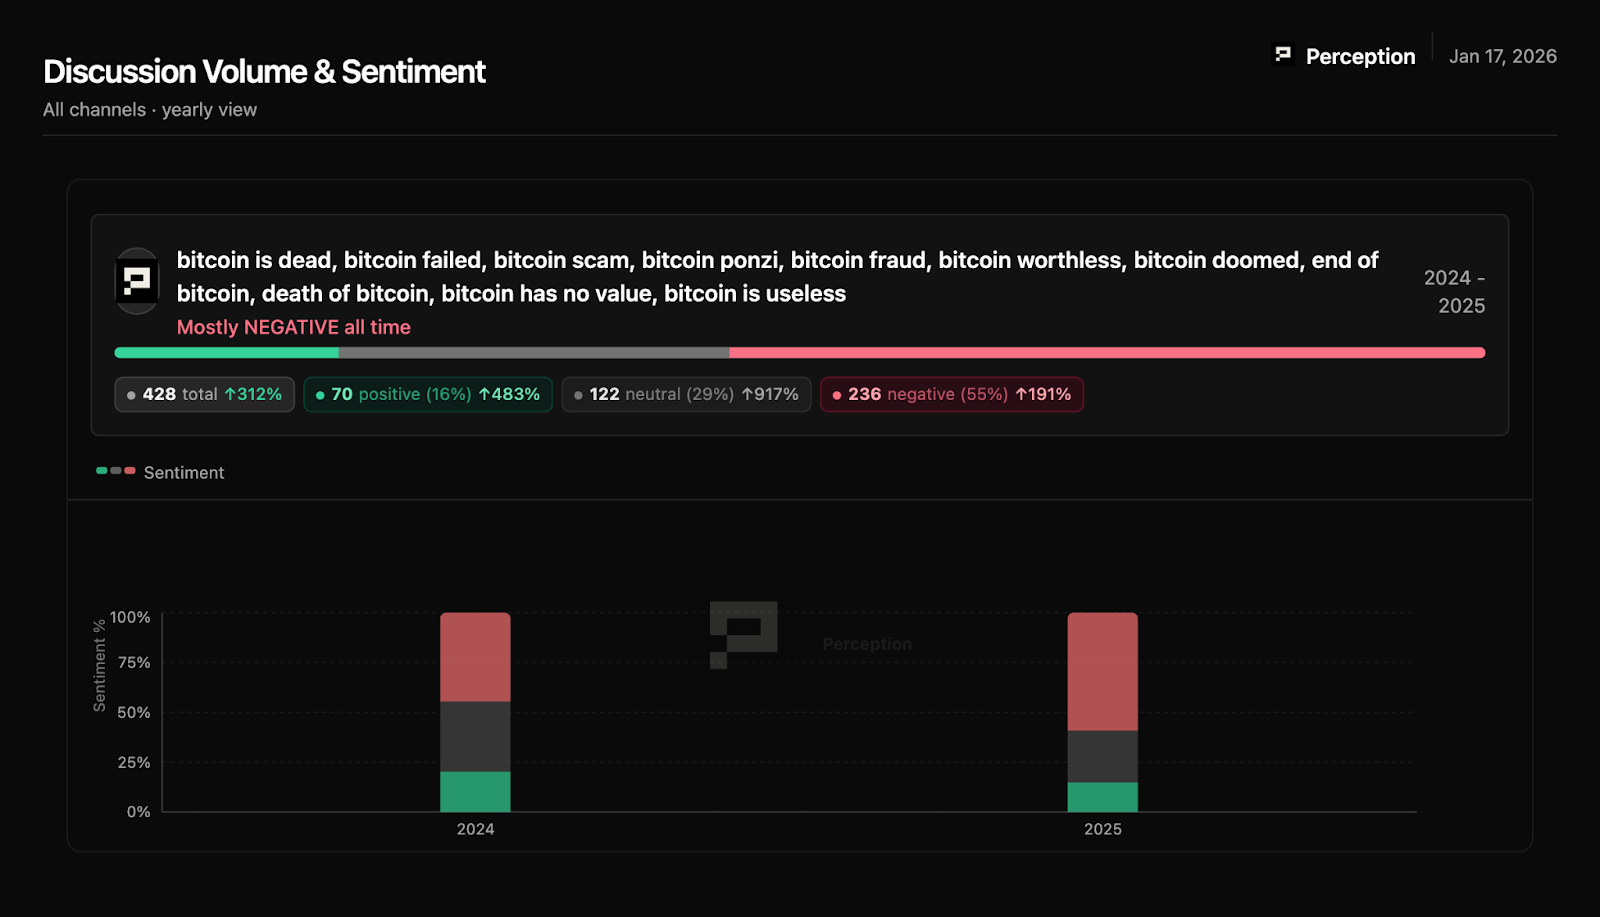This screenshot has height=917, width=1600.
Task: Click the up arrow in total chip
Action: click(x=230, y=394)
